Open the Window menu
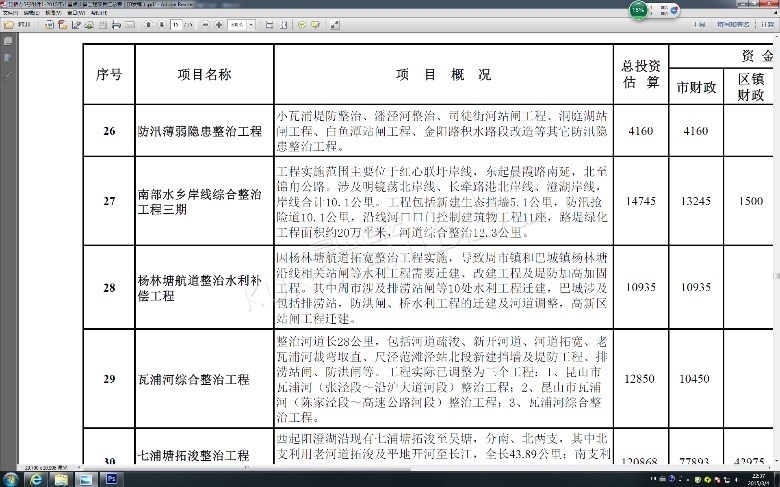Screen dimensions: 780x487 [x=76, y=13]
